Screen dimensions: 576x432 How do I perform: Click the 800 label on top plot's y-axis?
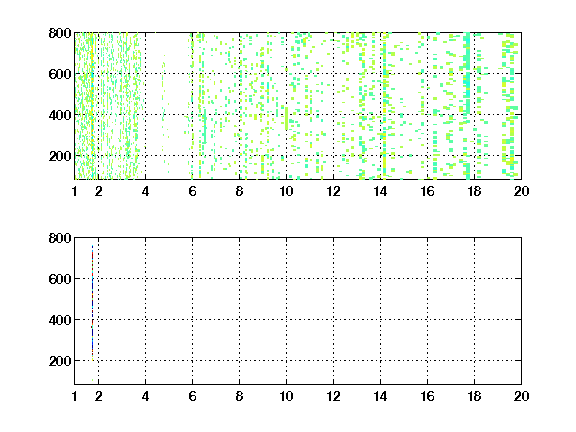click(60, 33)
